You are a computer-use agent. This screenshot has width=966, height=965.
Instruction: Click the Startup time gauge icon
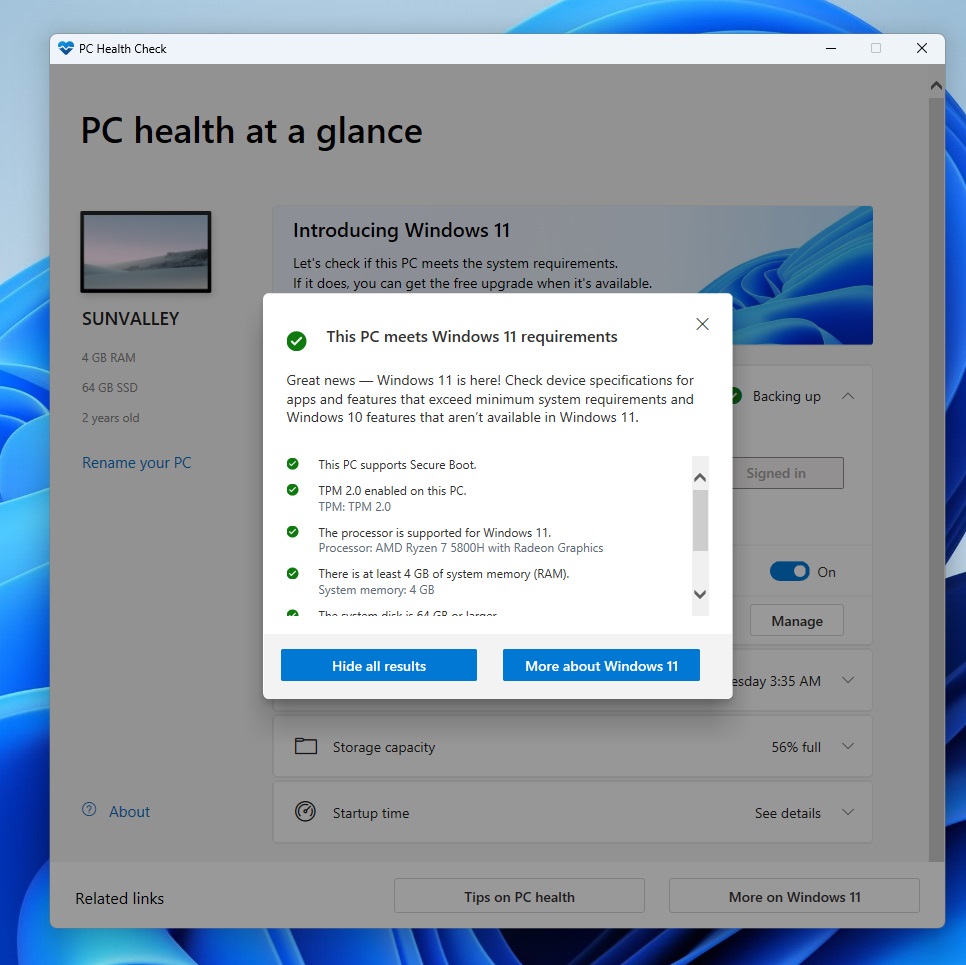[306, 812]
